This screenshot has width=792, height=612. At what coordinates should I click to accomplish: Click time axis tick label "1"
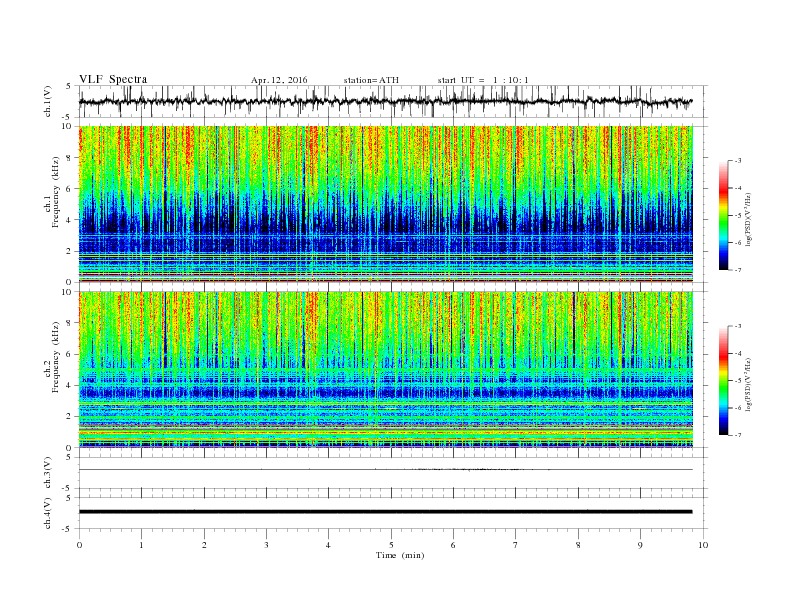pyautogui.click(x=141, y=545)
